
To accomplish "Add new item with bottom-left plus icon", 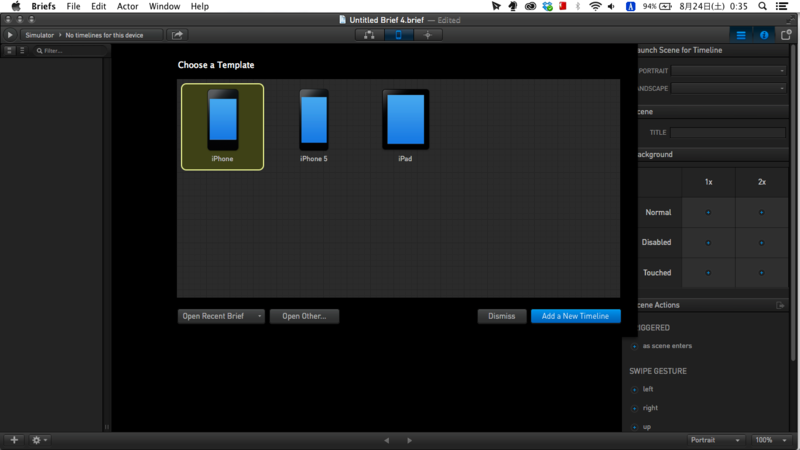I will tap(14, 440).
